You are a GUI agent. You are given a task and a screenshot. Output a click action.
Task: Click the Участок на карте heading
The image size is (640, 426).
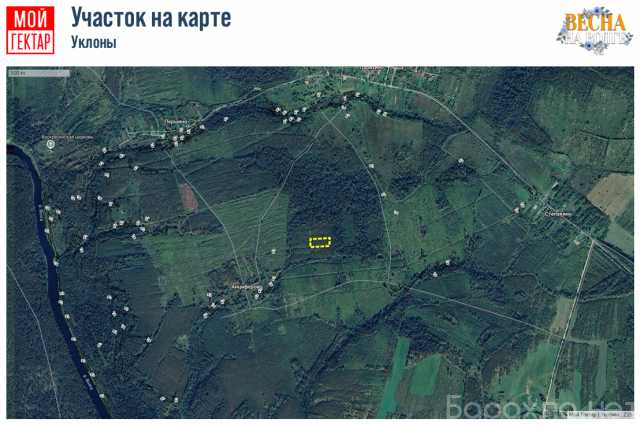(x=151, y=17)
